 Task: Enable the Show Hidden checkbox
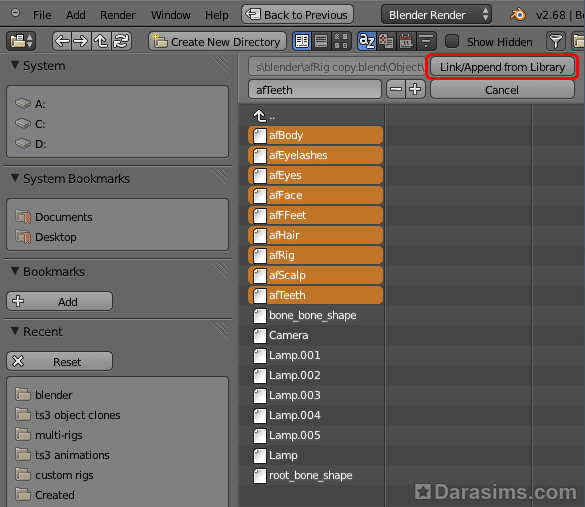pos(452,41)
